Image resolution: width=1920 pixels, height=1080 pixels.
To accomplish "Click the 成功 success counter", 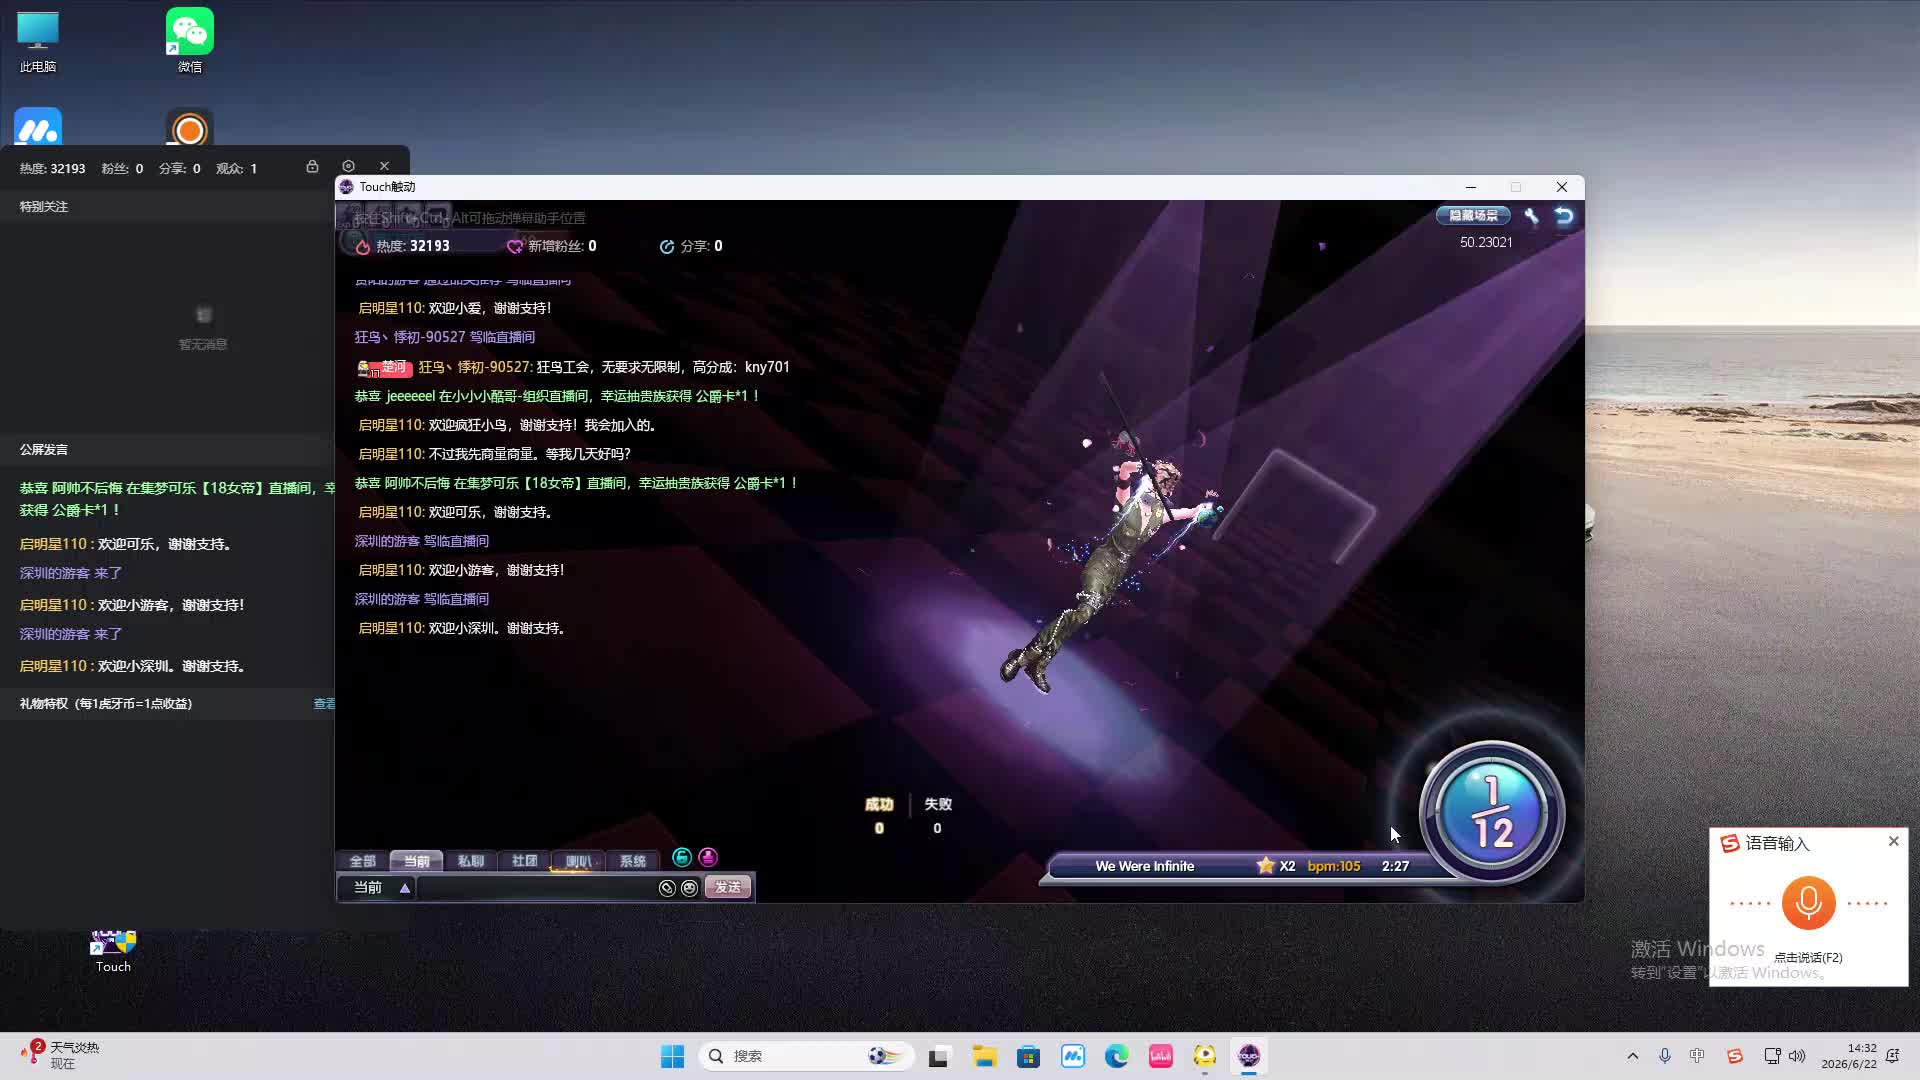I will (879, 815).
